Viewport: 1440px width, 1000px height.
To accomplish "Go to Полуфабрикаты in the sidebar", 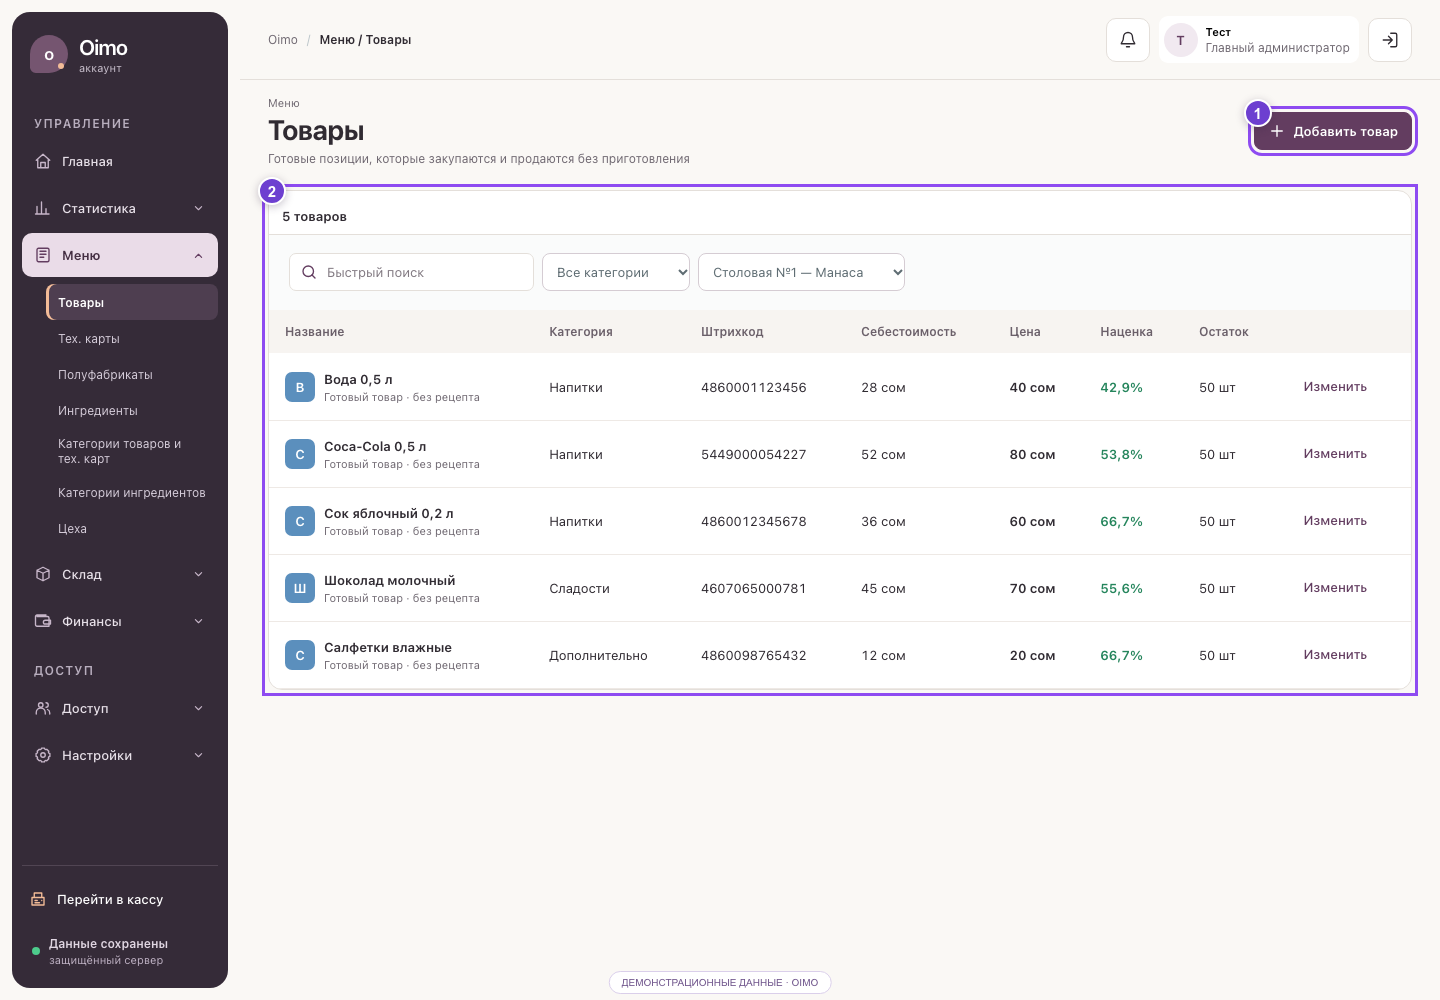I will tap(132, 375).
